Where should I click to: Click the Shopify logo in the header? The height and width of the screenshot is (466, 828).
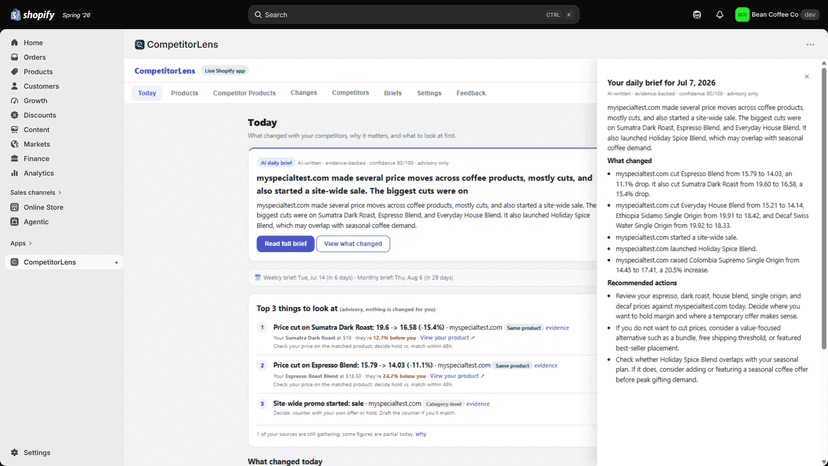[x=33, y=15]
